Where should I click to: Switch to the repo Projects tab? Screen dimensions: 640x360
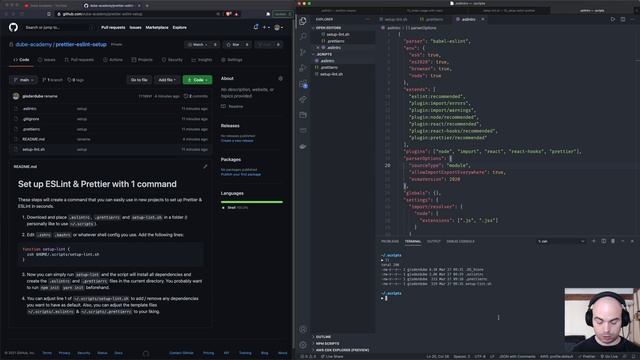pos(142,60)
